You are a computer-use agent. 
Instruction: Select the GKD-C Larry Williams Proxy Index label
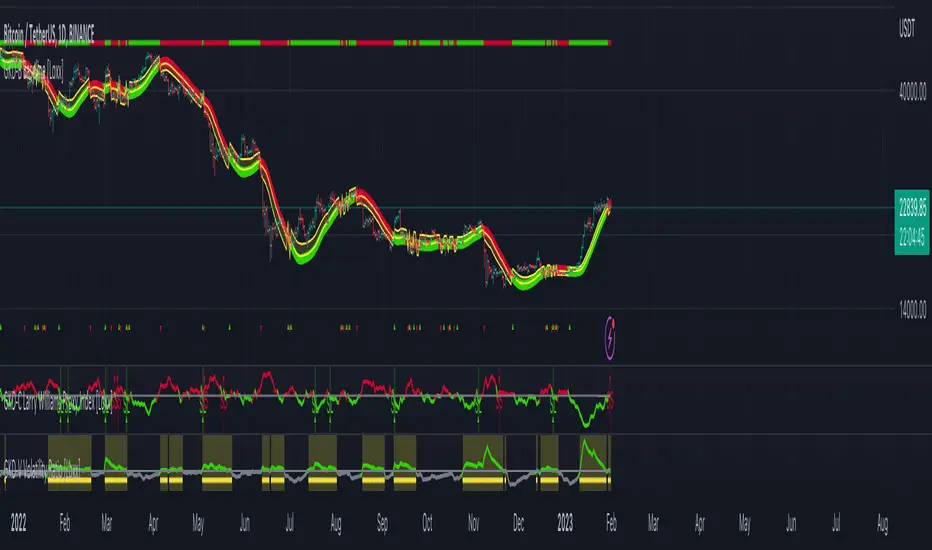pos(57,403)
